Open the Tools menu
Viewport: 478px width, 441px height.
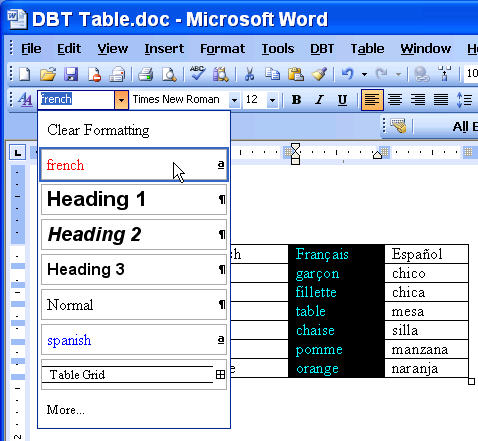278,49
